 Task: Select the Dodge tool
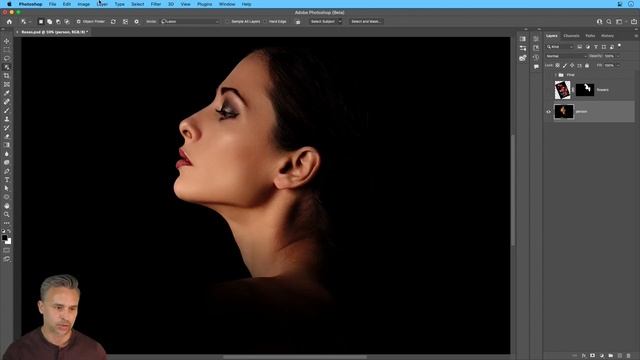click(x=7, y=162)
